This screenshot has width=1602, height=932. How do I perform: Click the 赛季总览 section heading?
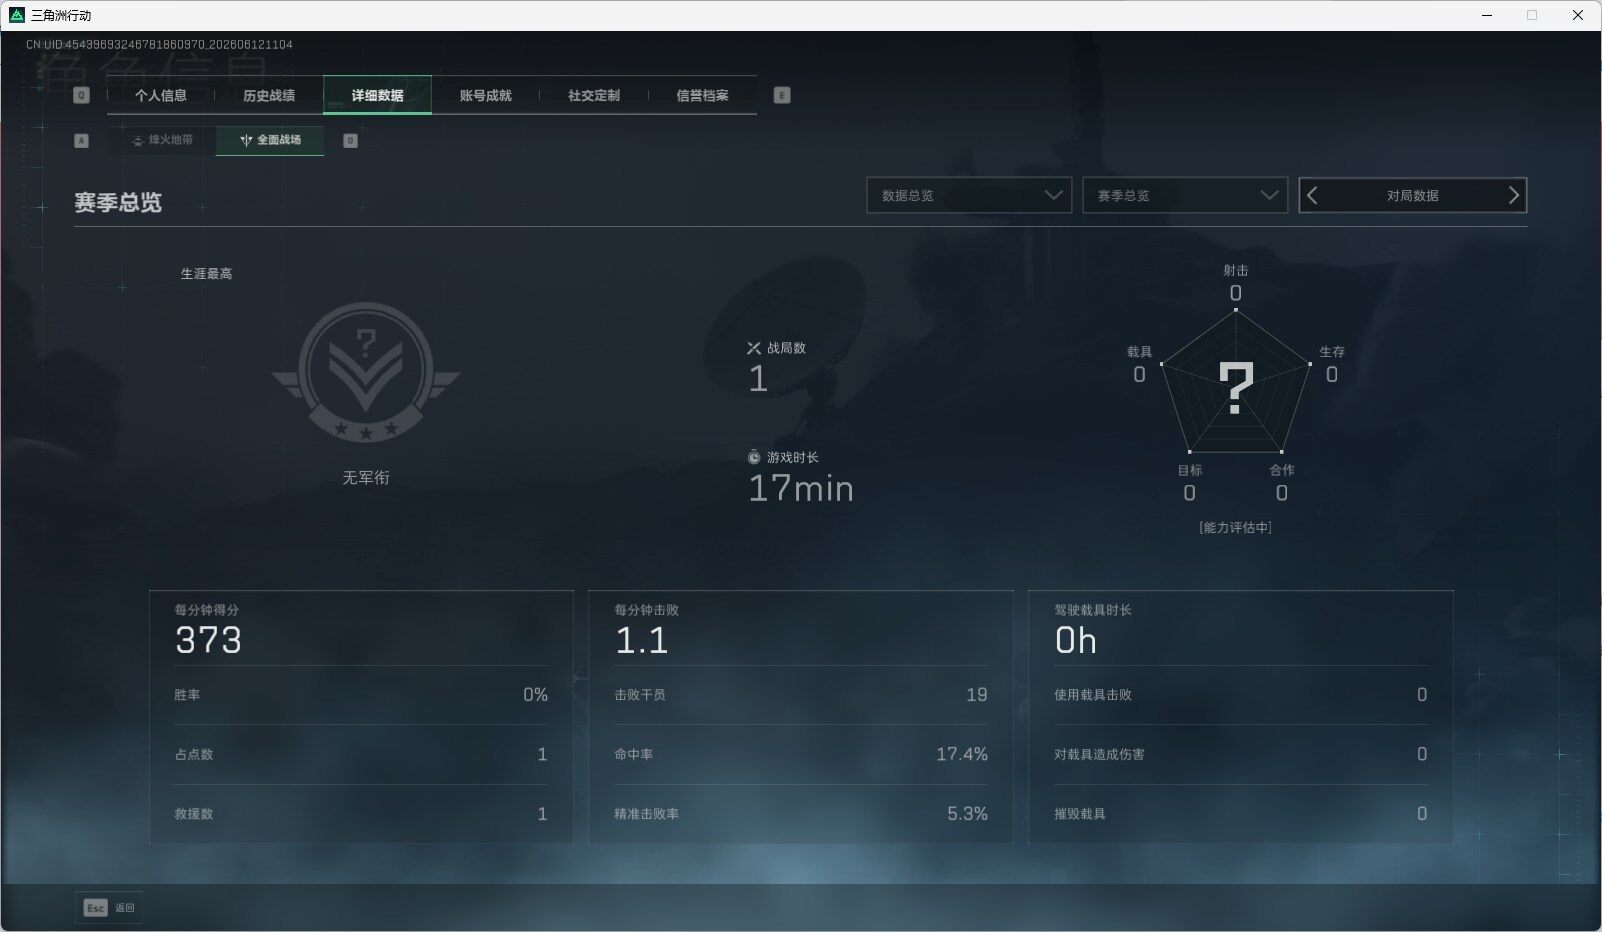[x=118, y=203]
